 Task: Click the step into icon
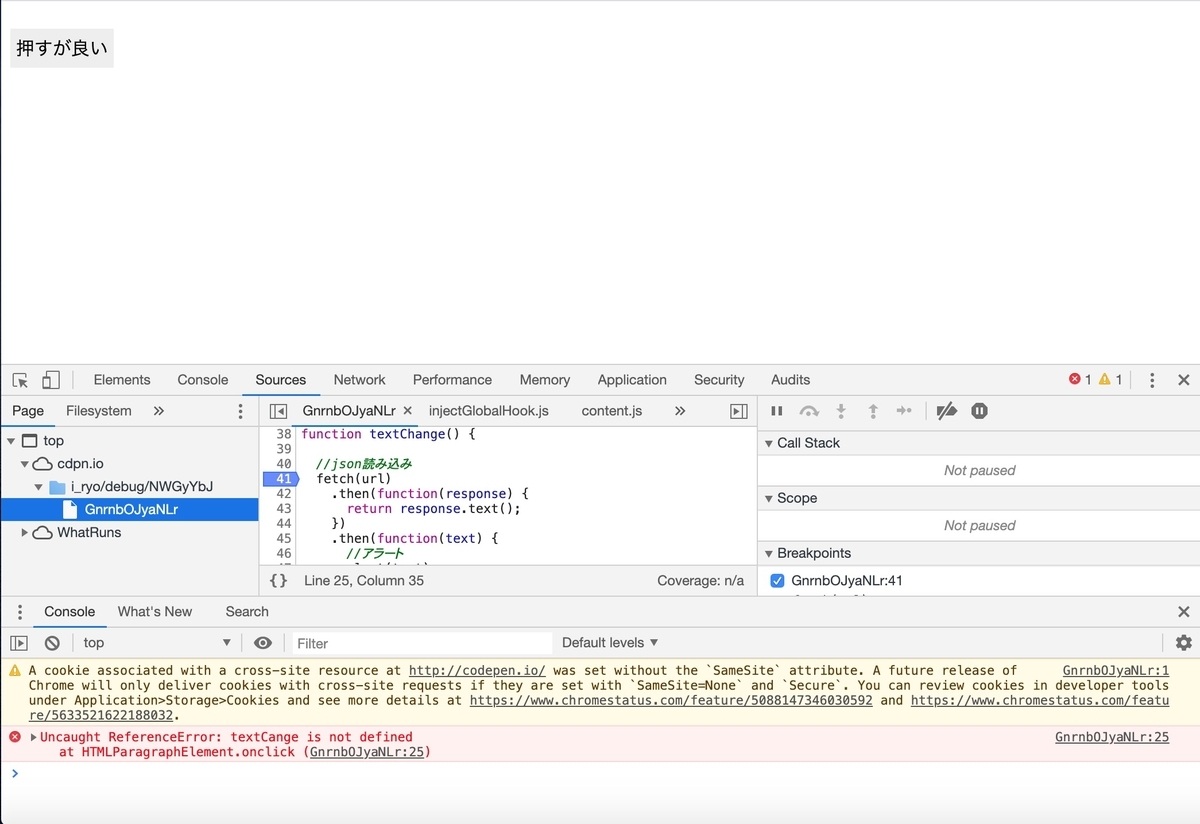841,411
